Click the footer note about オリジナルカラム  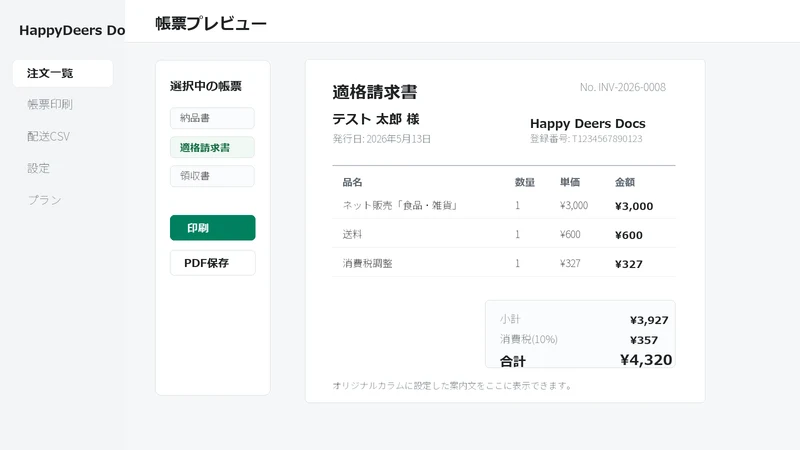(452, 386)
